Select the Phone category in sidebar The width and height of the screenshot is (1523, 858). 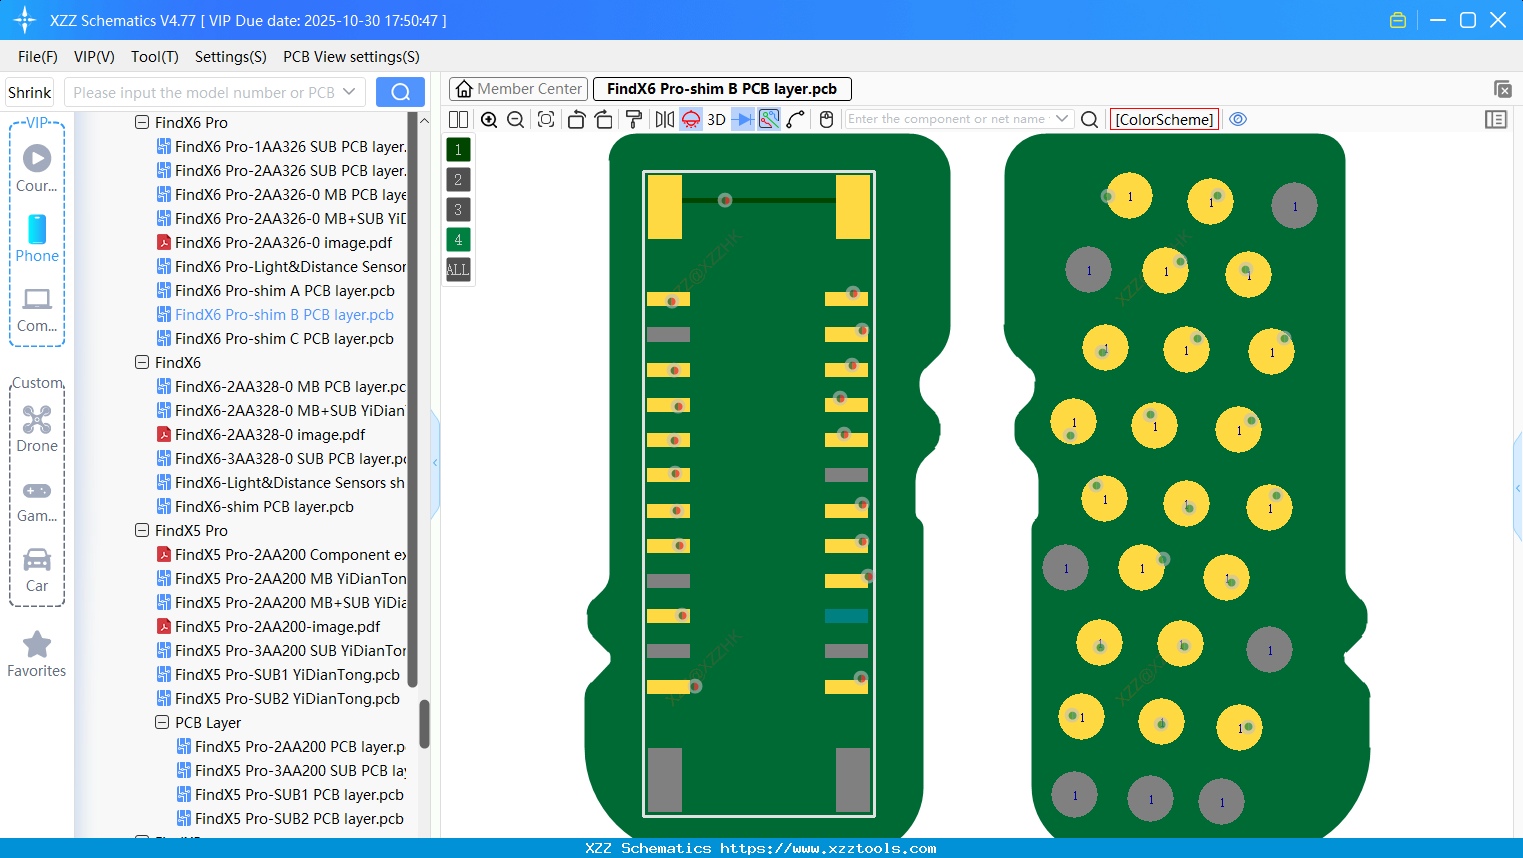point(37,238)
